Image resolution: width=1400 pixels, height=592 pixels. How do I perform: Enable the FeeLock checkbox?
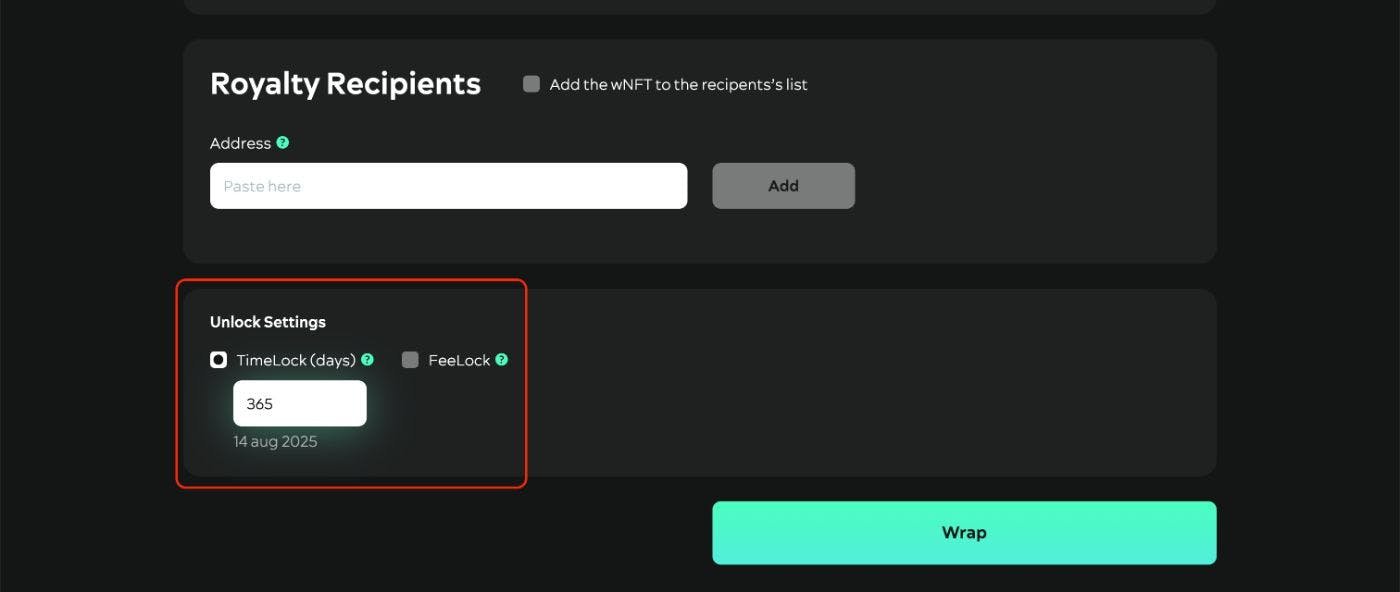coord(410,360)
